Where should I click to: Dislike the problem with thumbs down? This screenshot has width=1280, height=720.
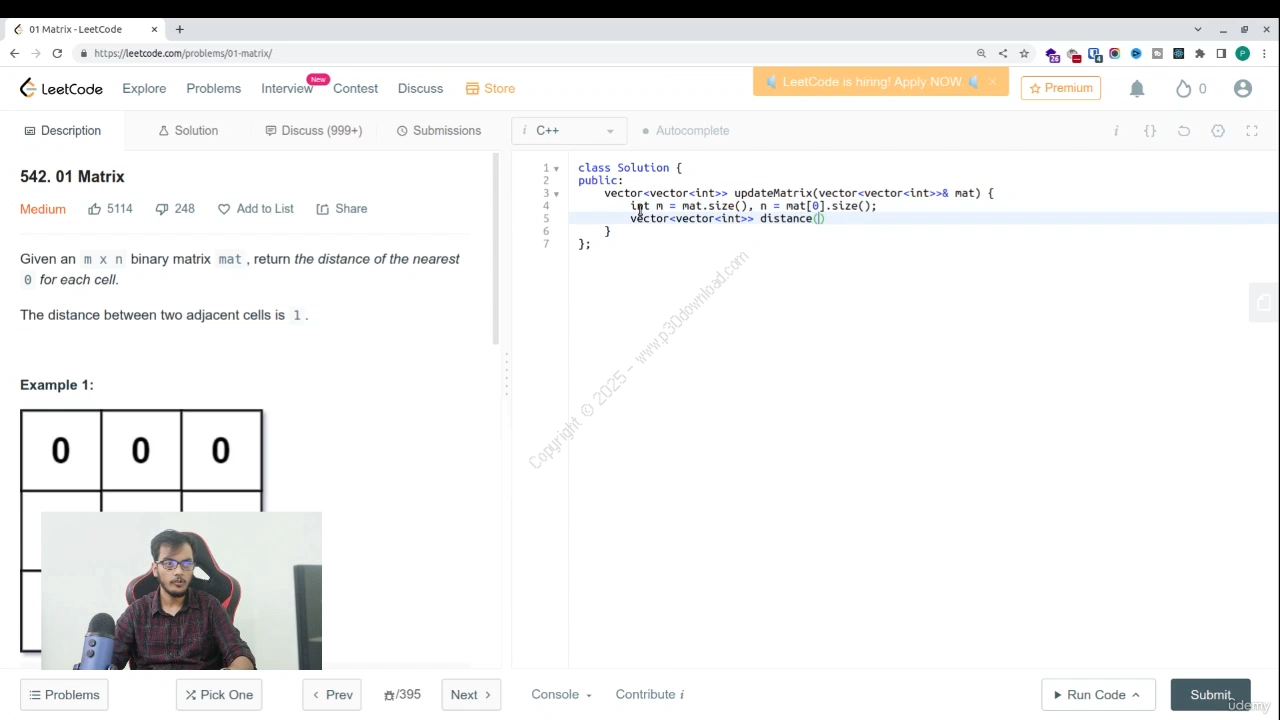tap(162, 209)
